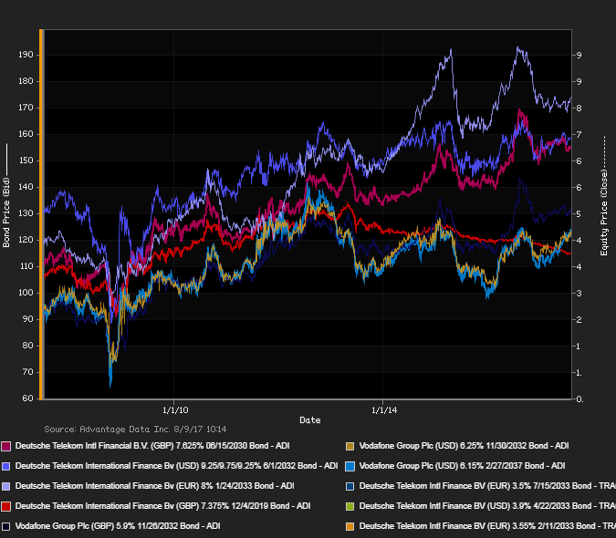Select legend label Deutsche Telekom (EUR) 3.55% 2/11/2033

(x=487, y=526)
